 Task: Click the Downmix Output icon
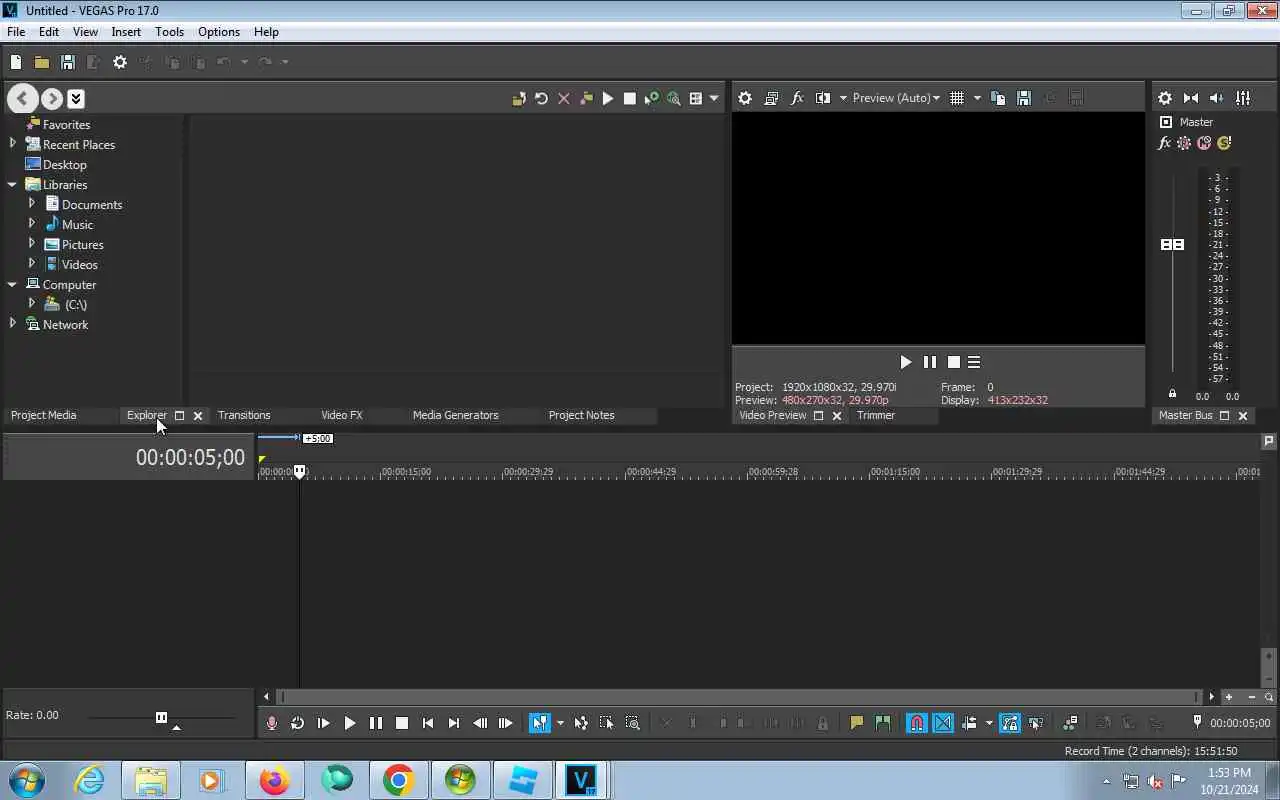[1191, 98]
